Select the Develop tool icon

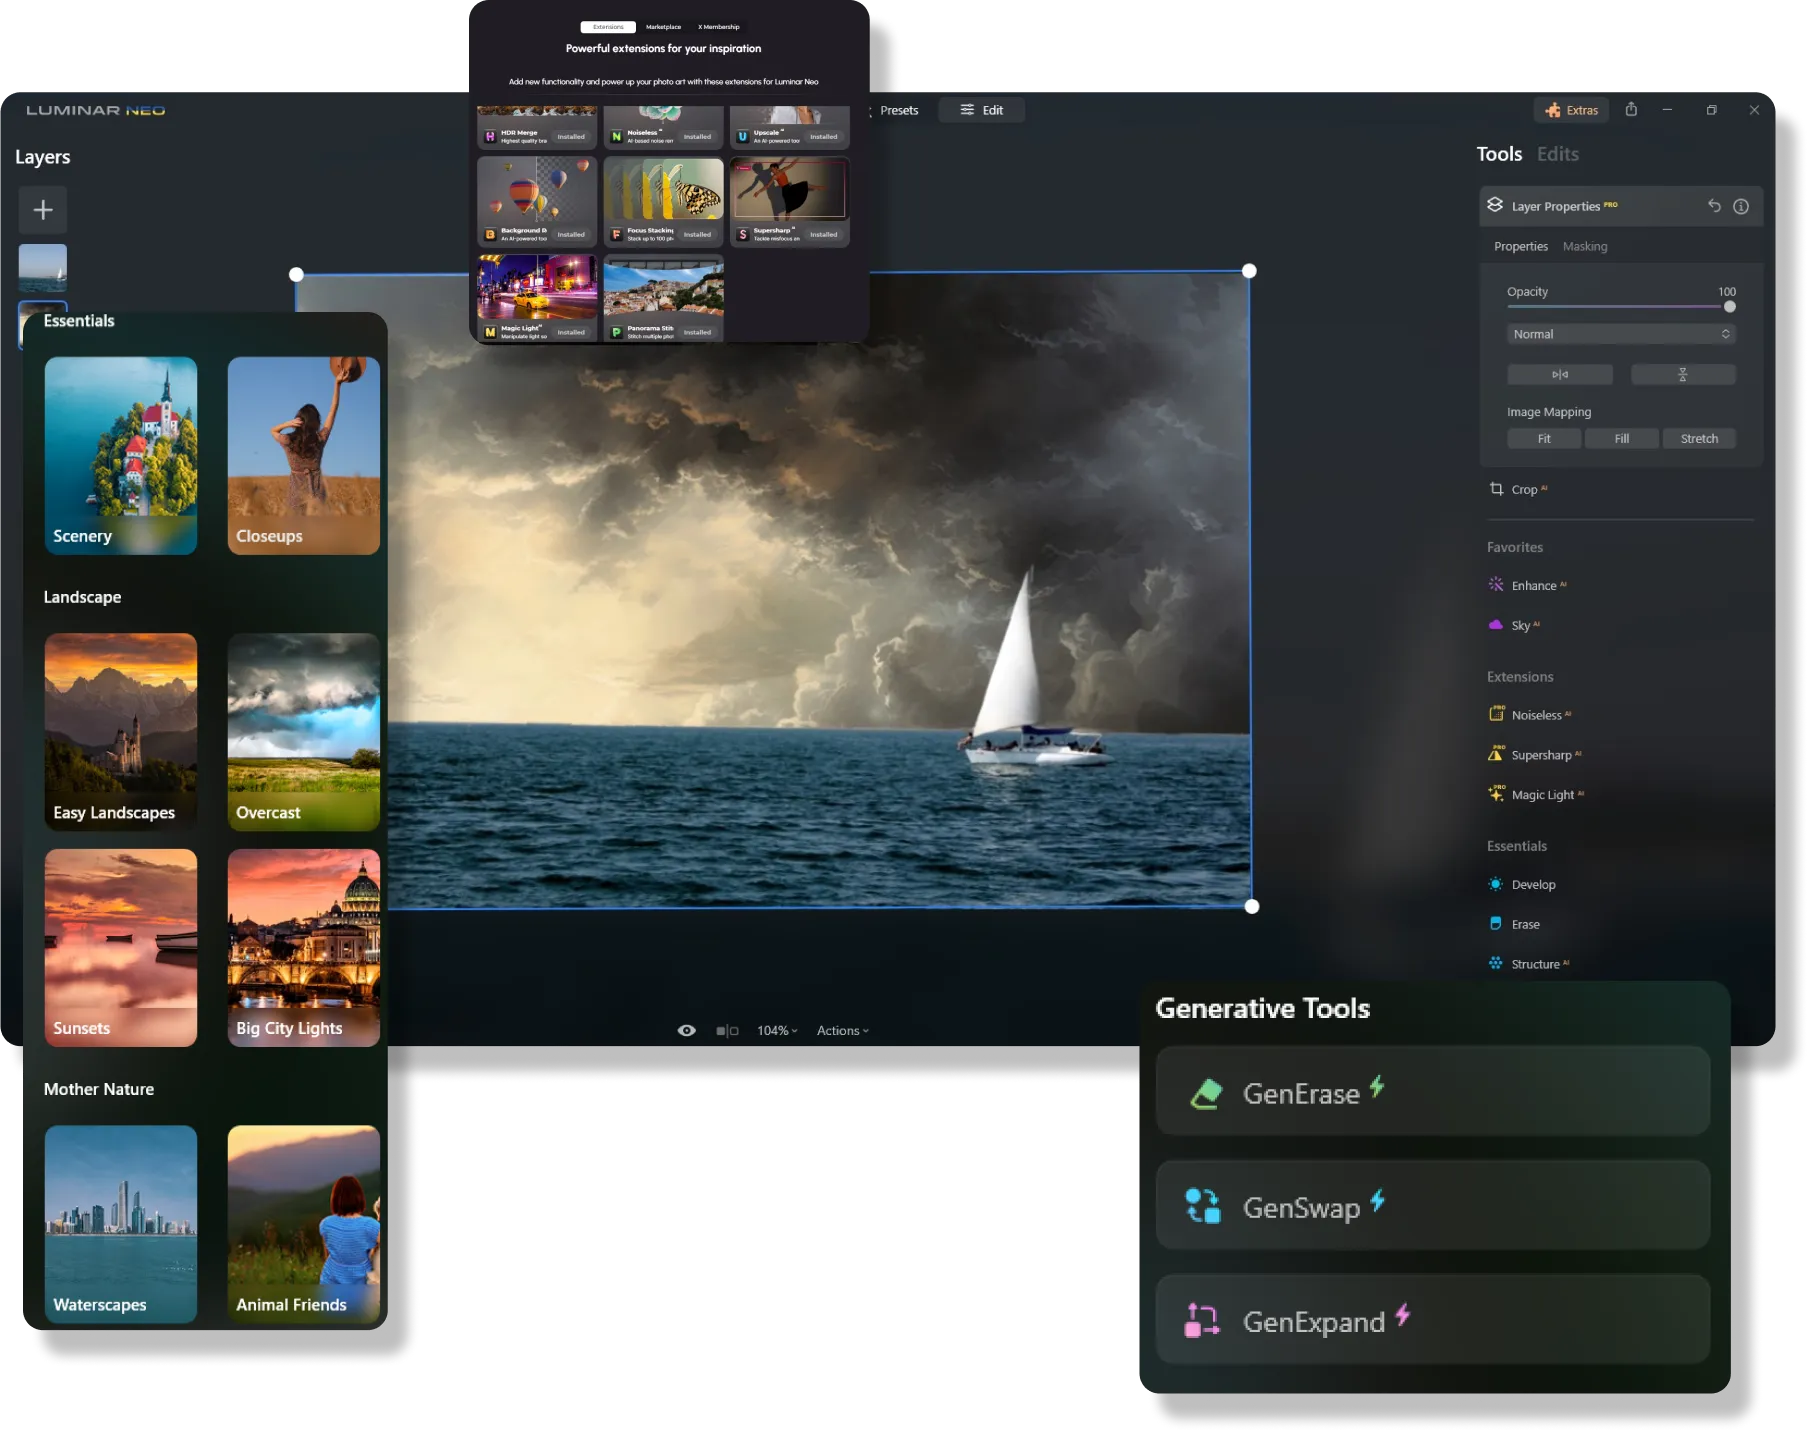[1496, 884]
